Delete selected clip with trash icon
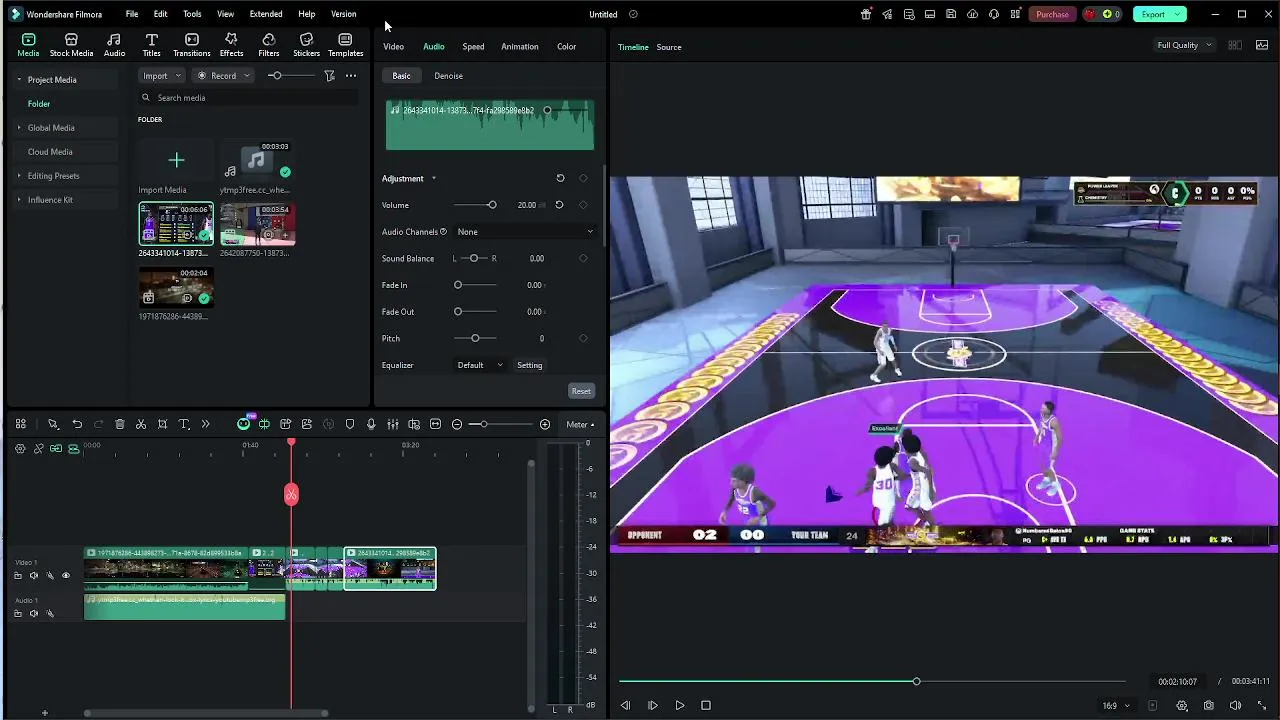This screenshot has height=720, width=1280. point(120,425)
